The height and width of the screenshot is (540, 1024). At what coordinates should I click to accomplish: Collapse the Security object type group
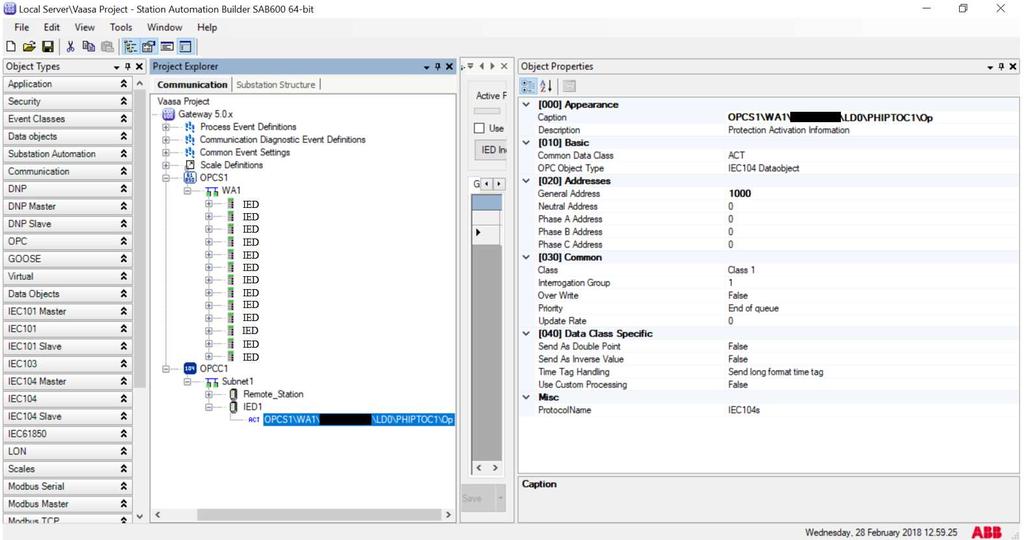[123, 102]
